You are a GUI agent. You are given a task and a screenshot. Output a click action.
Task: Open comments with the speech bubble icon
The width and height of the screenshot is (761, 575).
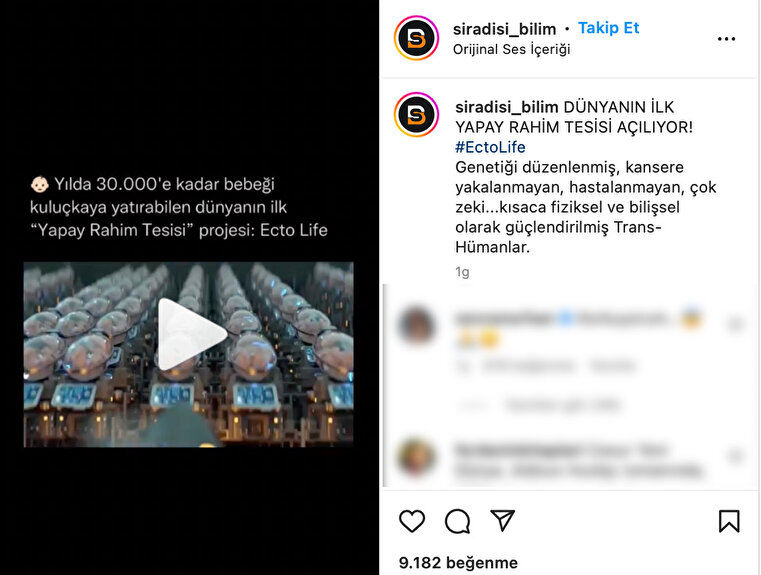[x=457, y=521]
